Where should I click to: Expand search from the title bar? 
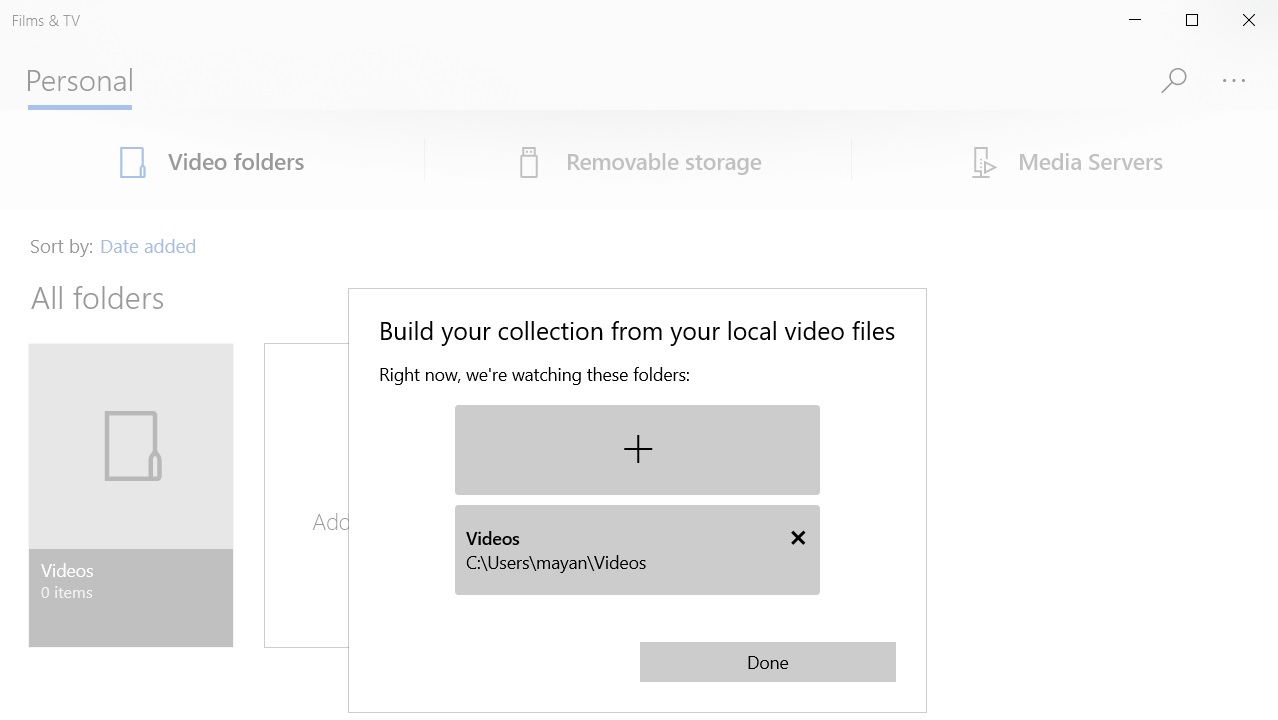pos(1173,80)
